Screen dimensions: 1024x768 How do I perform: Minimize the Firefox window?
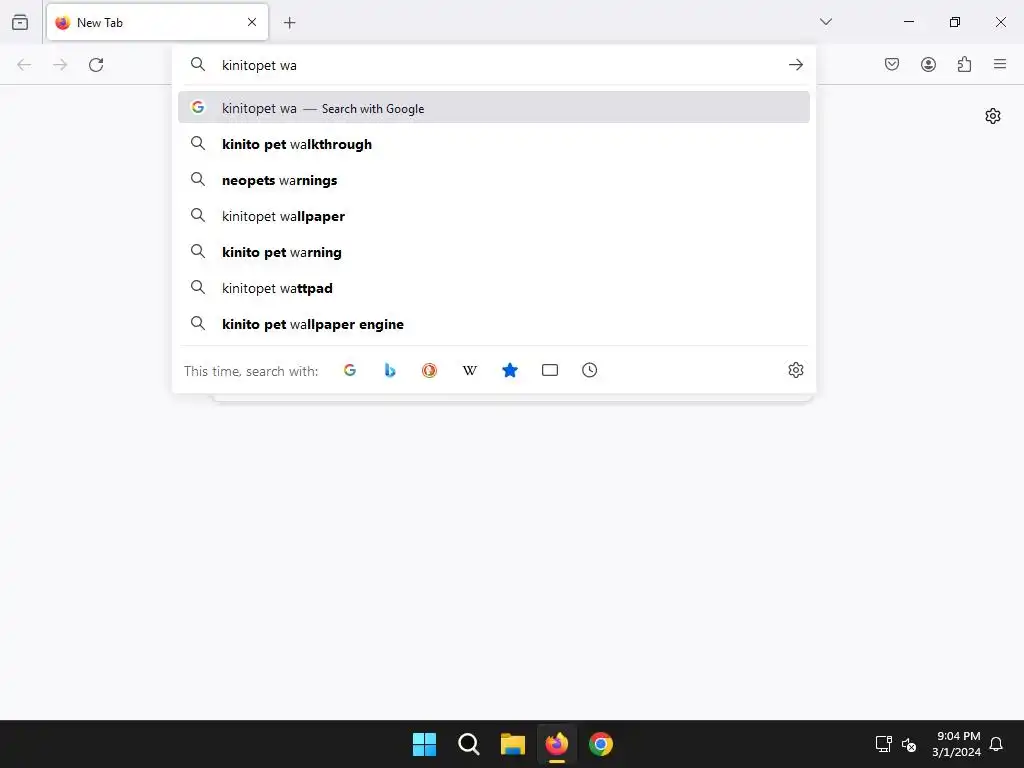pos(909,22)
